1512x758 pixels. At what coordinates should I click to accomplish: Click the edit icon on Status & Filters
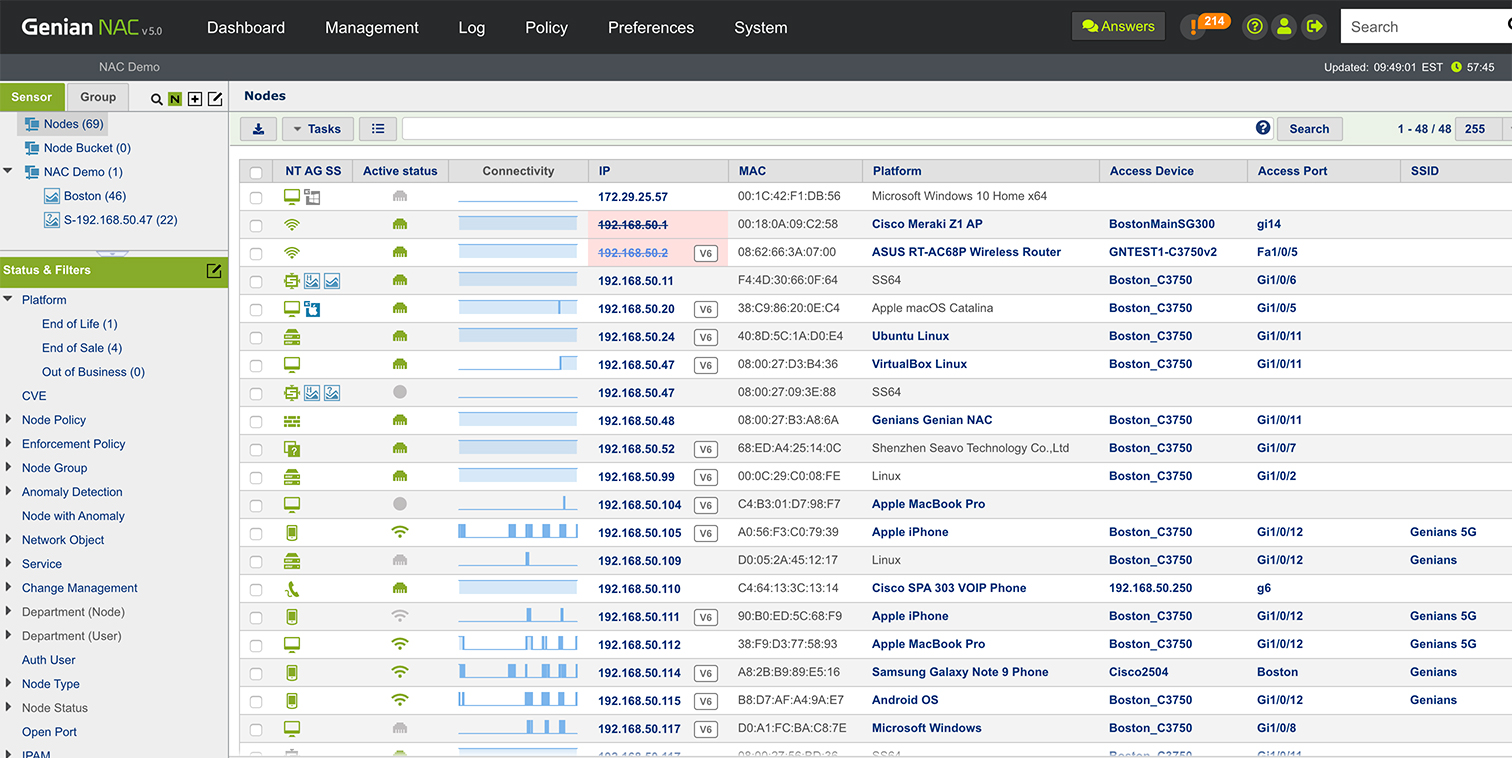[214, 270]
